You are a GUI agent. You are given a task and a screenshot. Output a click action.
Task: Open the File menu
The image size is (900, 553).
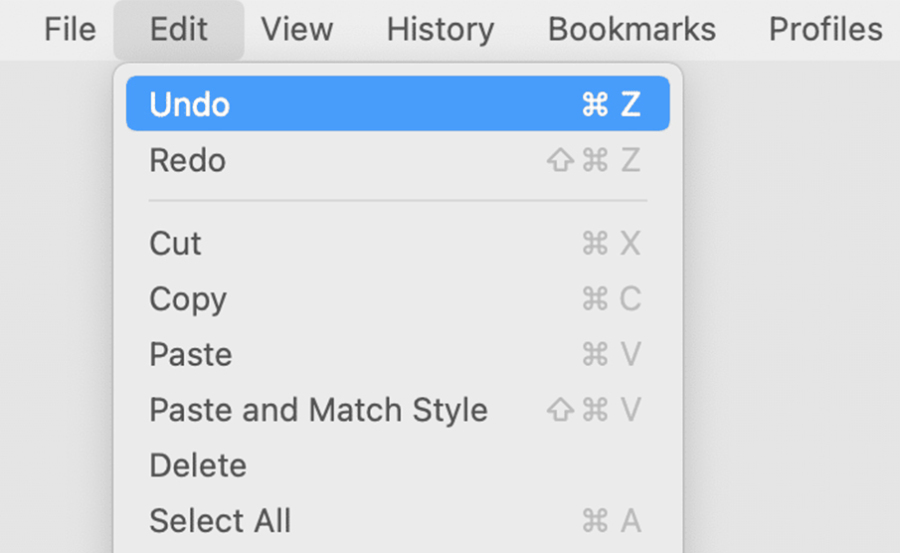pyautogui.click(x=70, y=29)
